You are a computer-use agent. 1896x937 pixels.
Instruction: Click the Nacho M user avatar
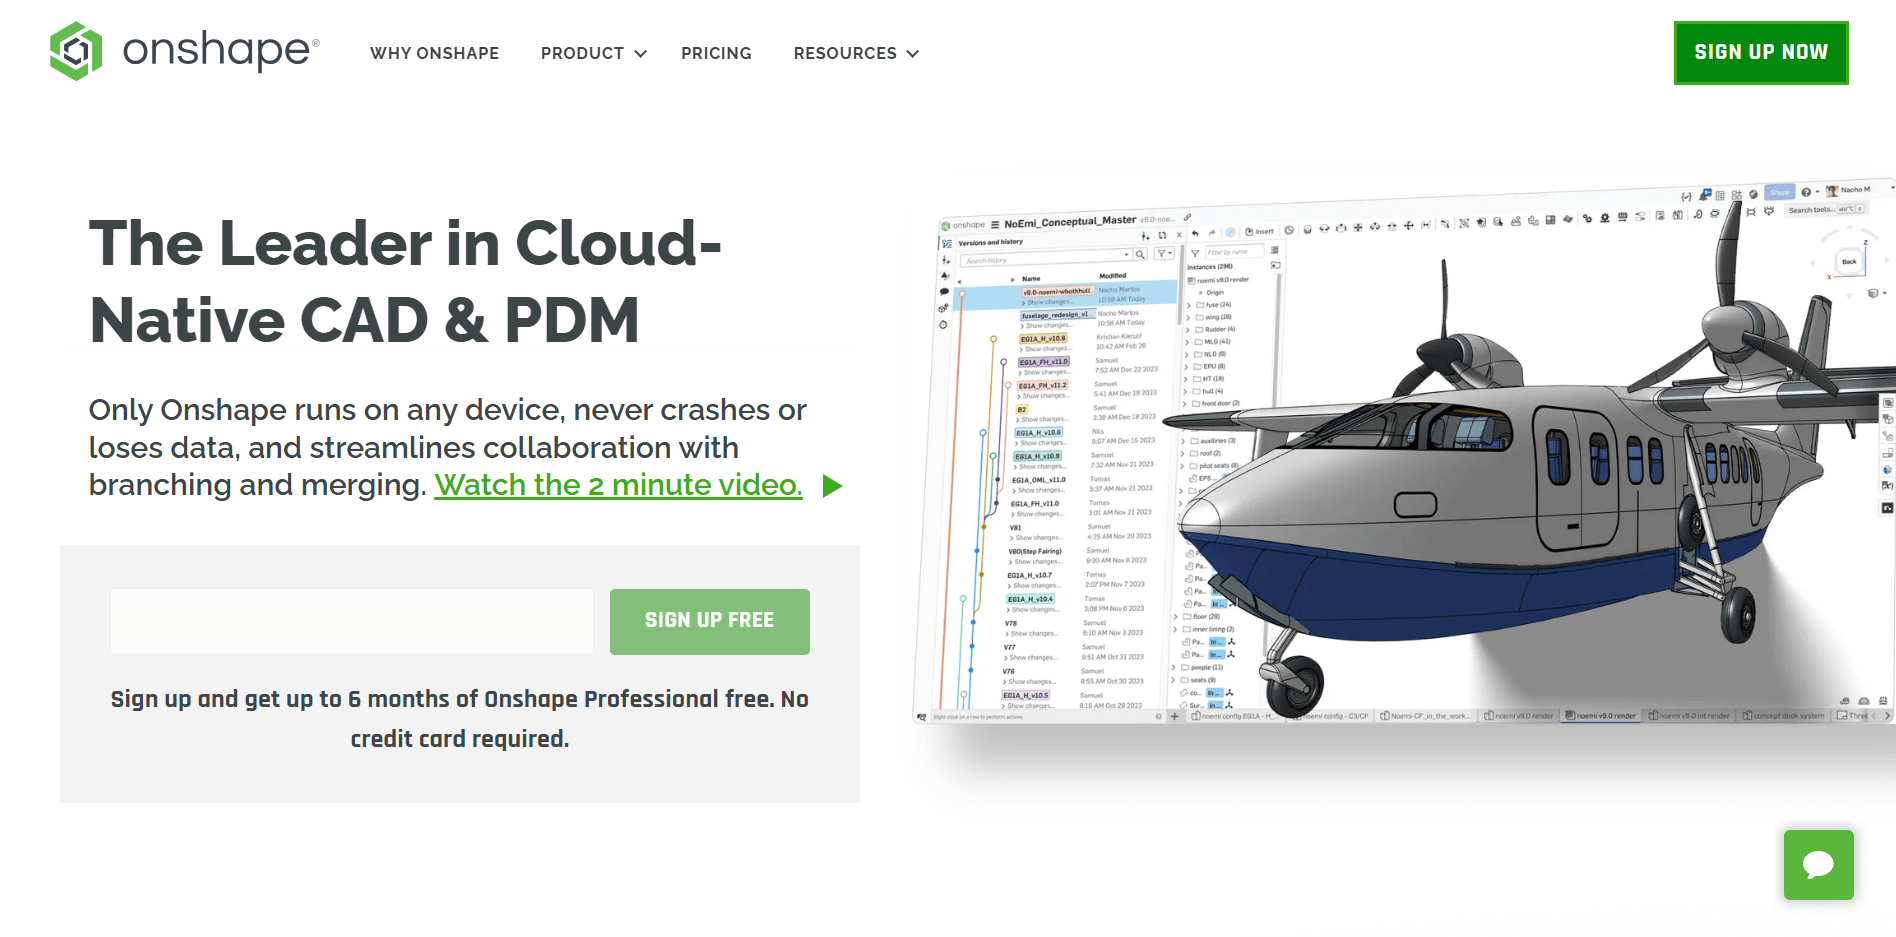coord(1832,190)
